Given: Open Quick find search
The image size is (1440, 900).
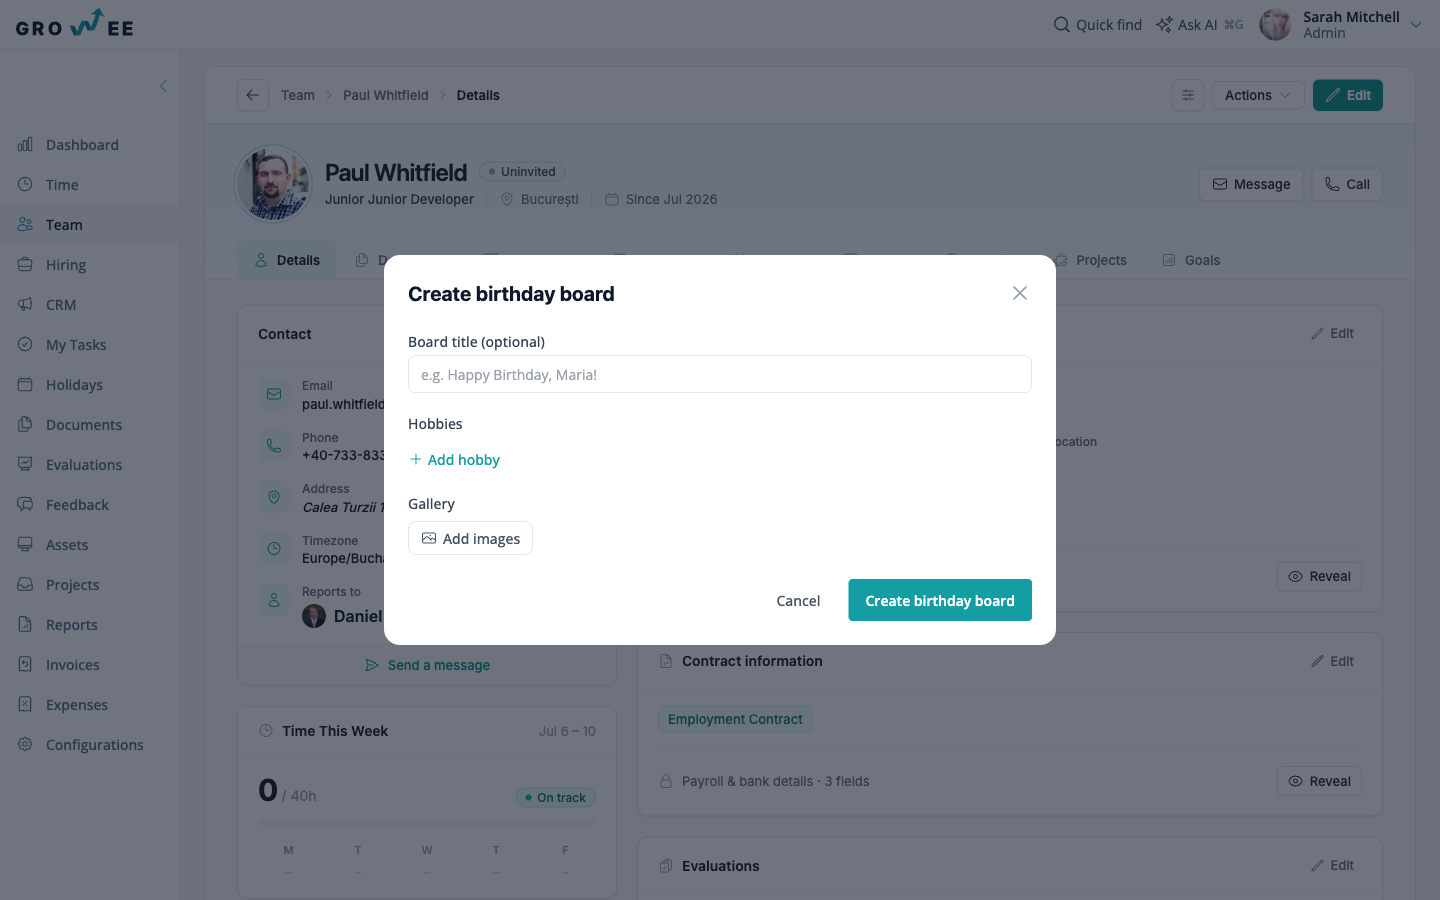Looking at the screenshot, I should [x=1097, y=25].
